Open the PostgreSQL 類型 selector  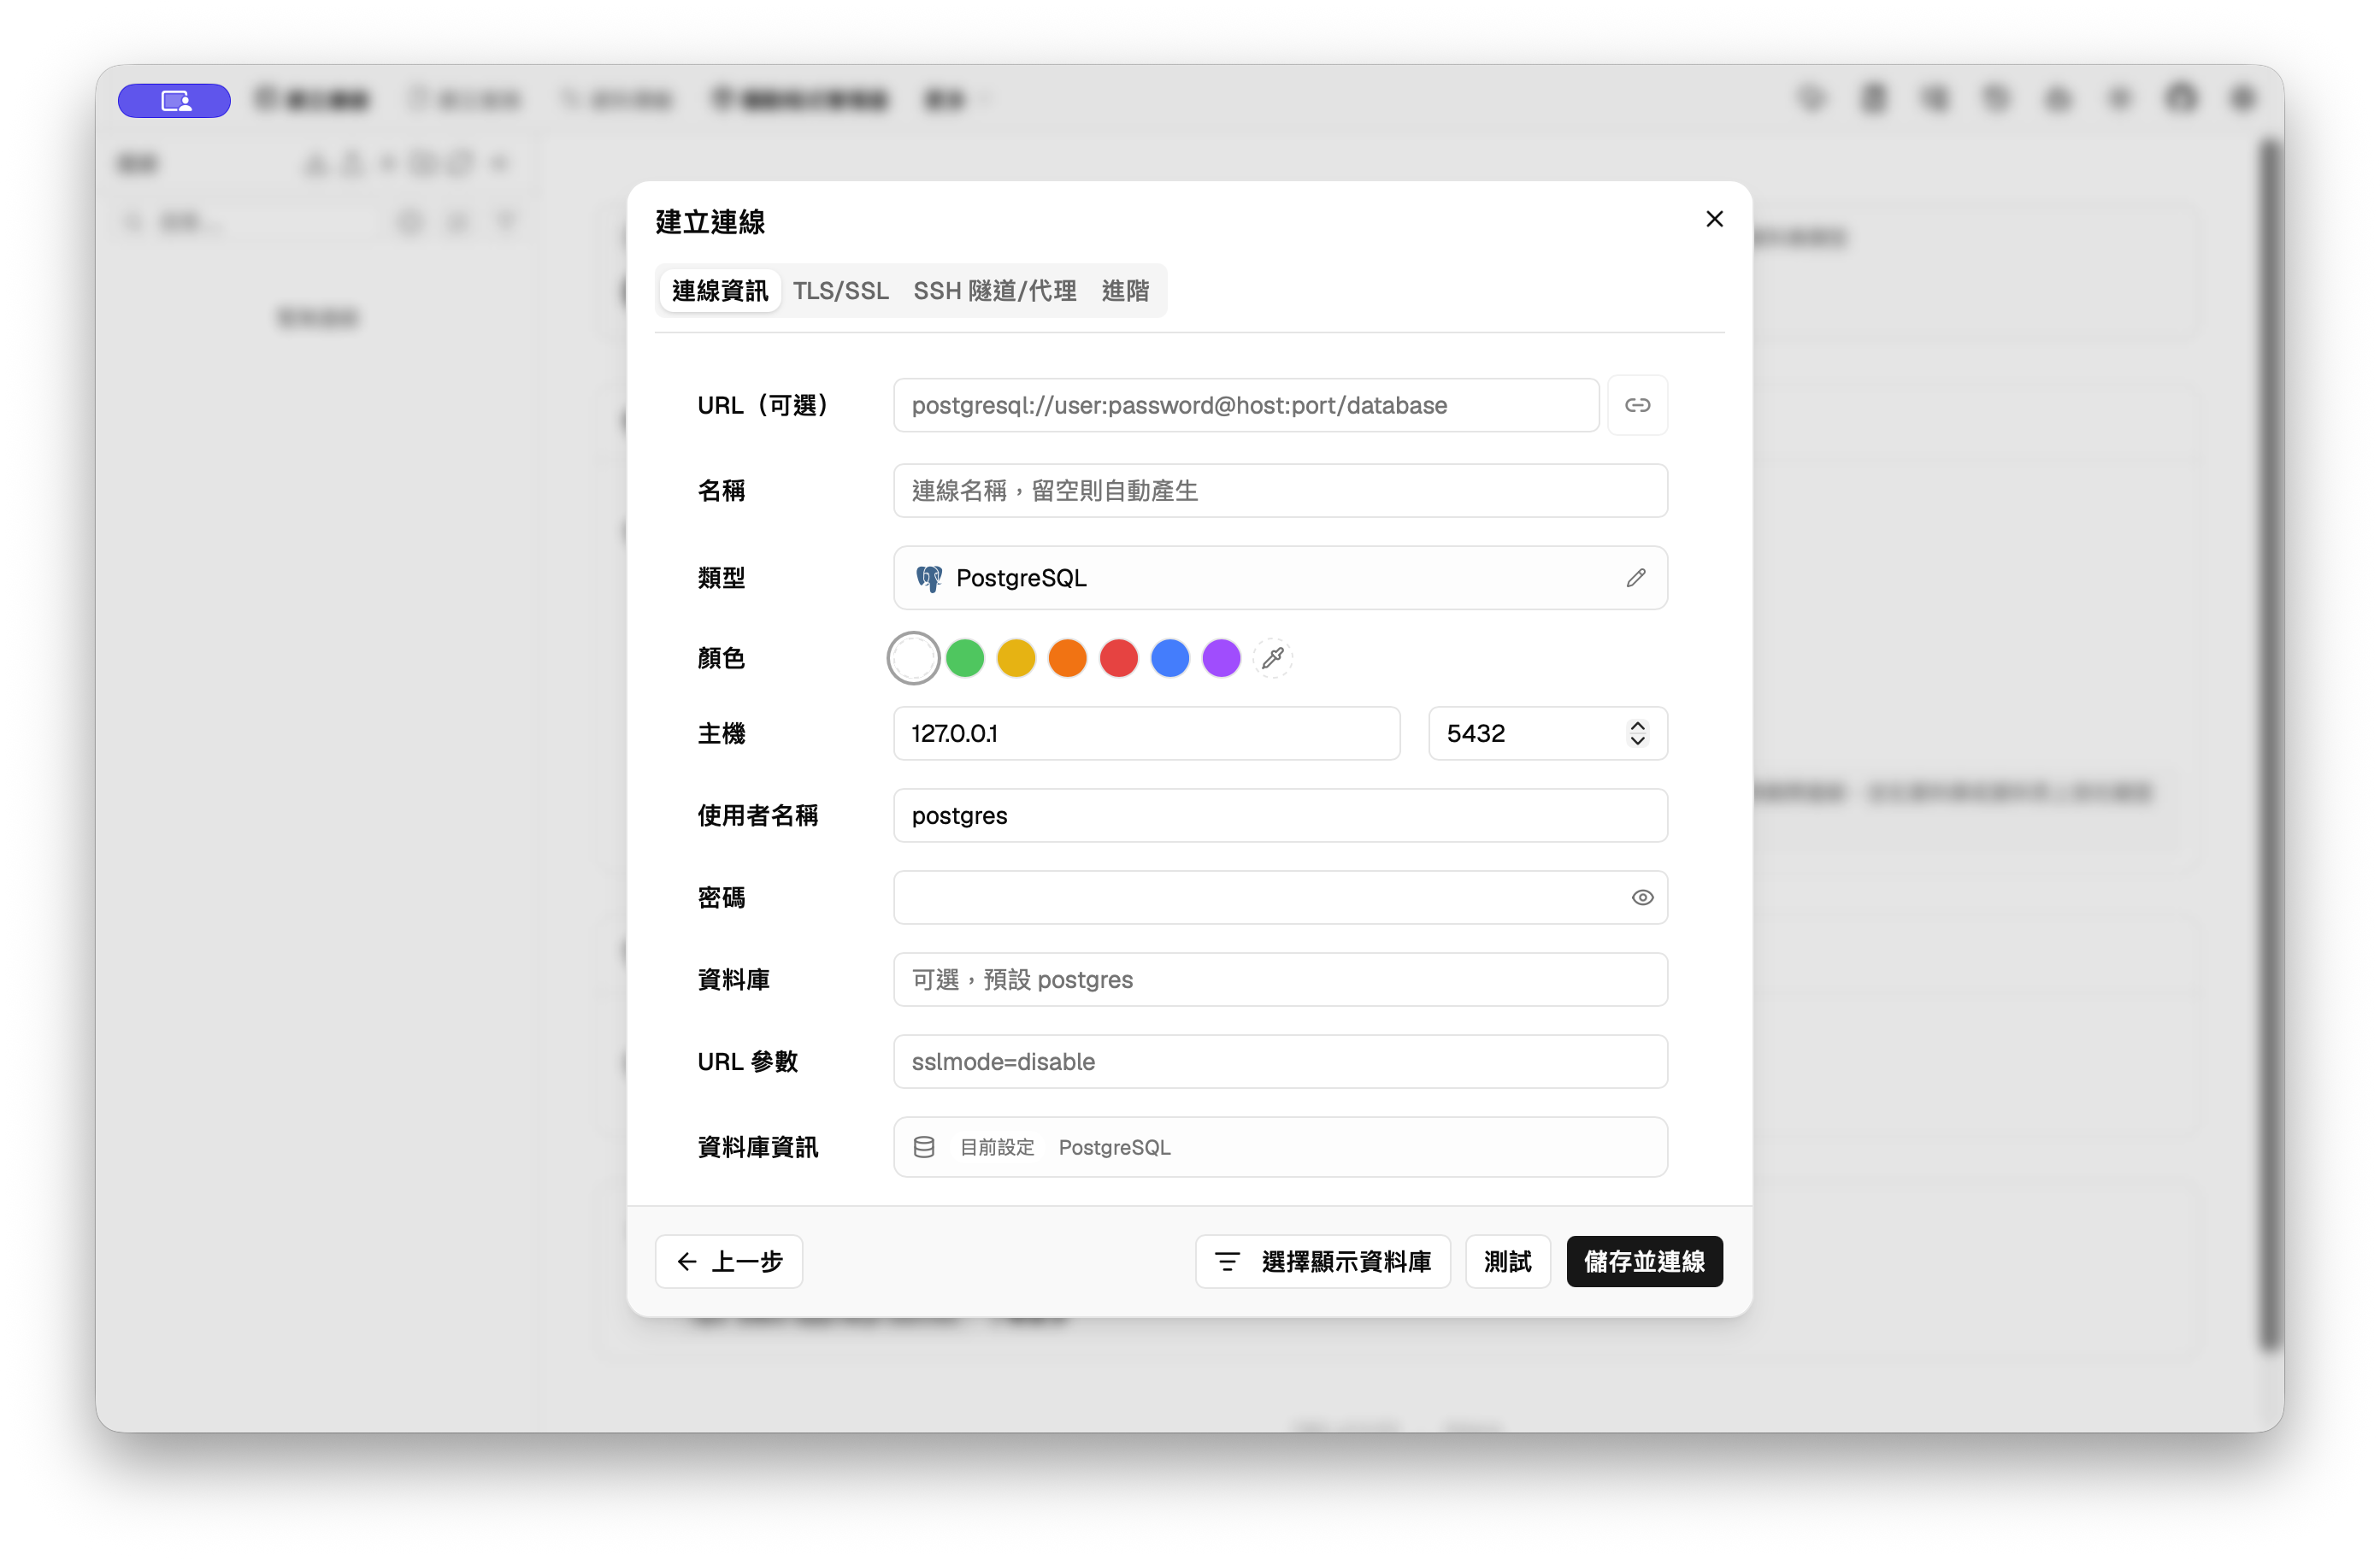tap(1280, 578)
